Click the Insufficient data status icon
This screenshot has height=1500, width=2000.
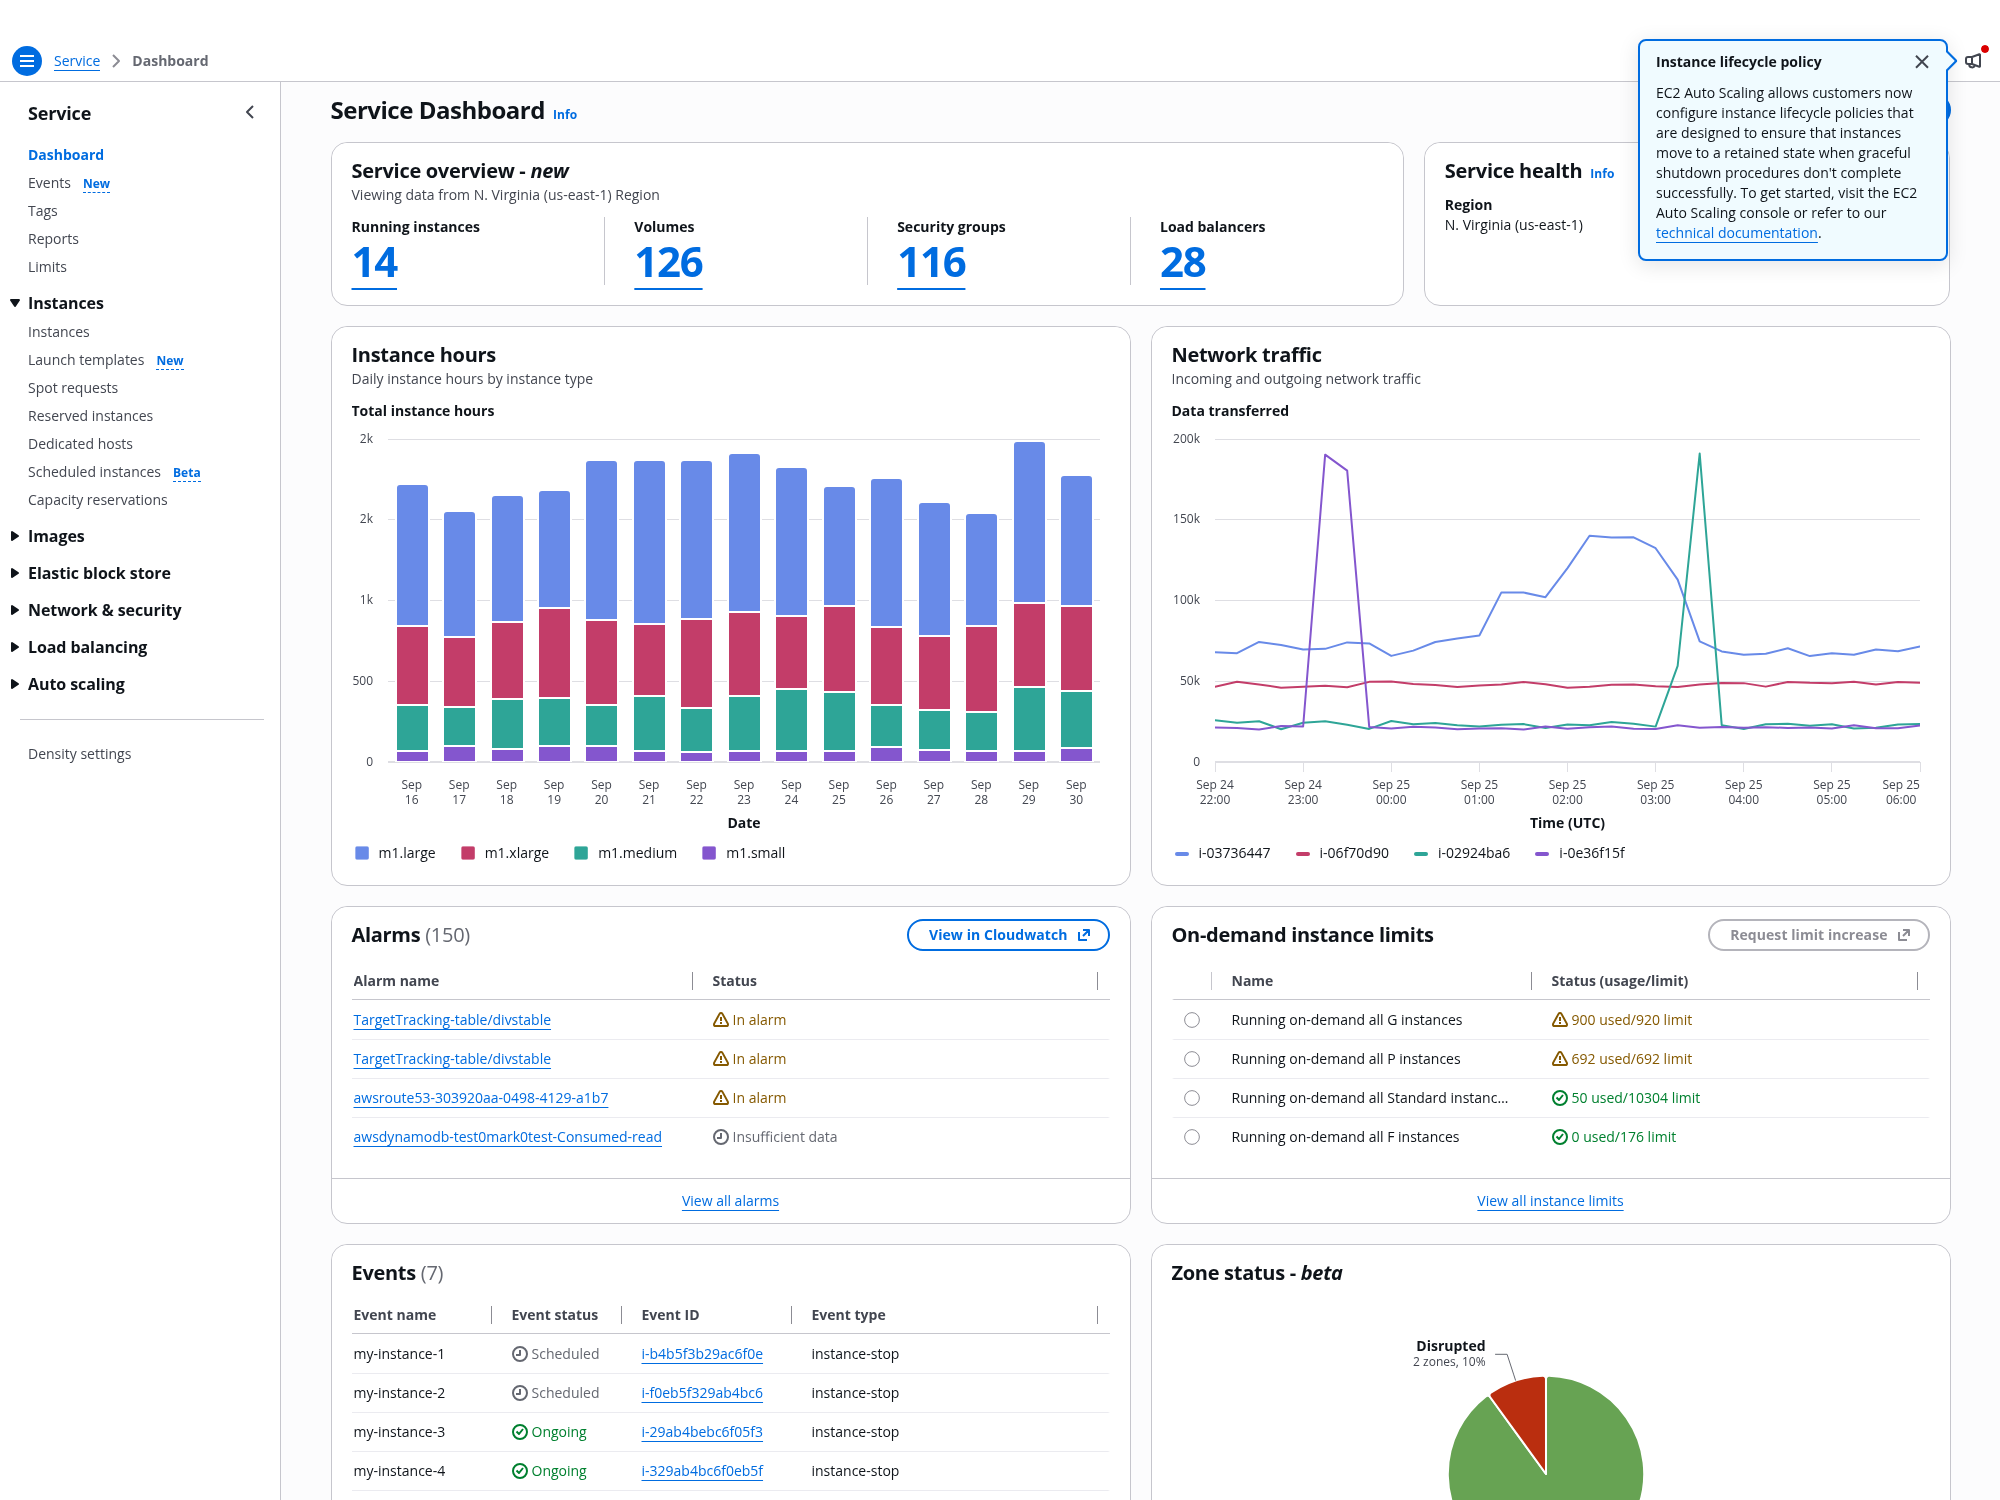click(720, 1137)
